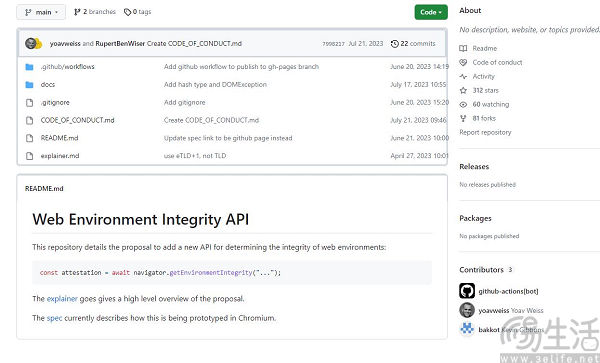Click the eye icon beside 60 watching

[x=463, y=104]
